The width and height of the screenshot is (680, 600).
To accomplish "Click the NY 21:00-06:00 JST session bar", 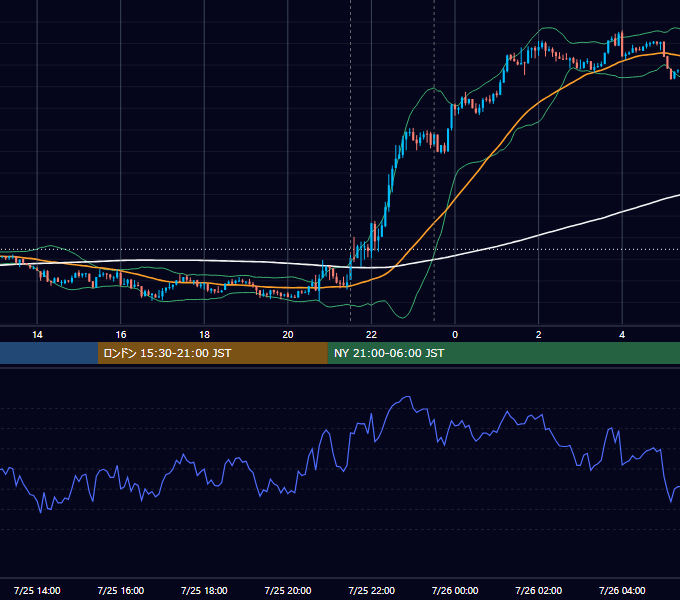I will (x=503, y=353).
